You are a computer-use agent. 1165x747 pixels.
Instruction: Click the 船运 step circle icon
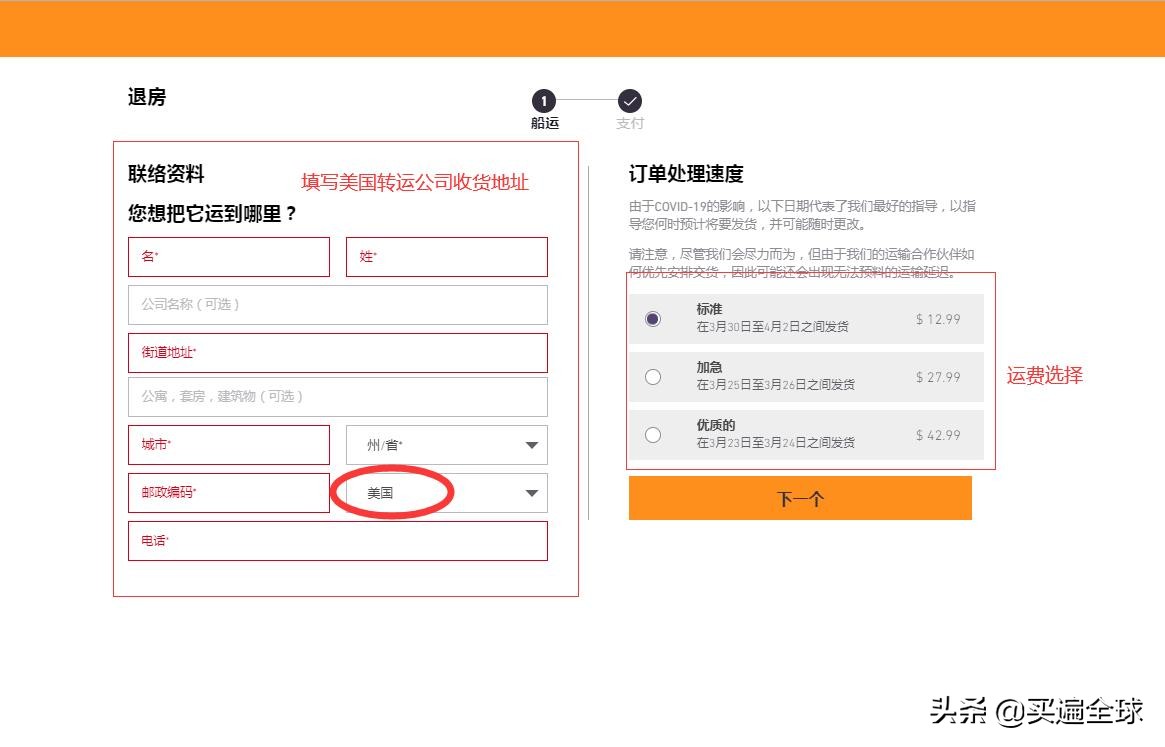(x=543, y=102)
